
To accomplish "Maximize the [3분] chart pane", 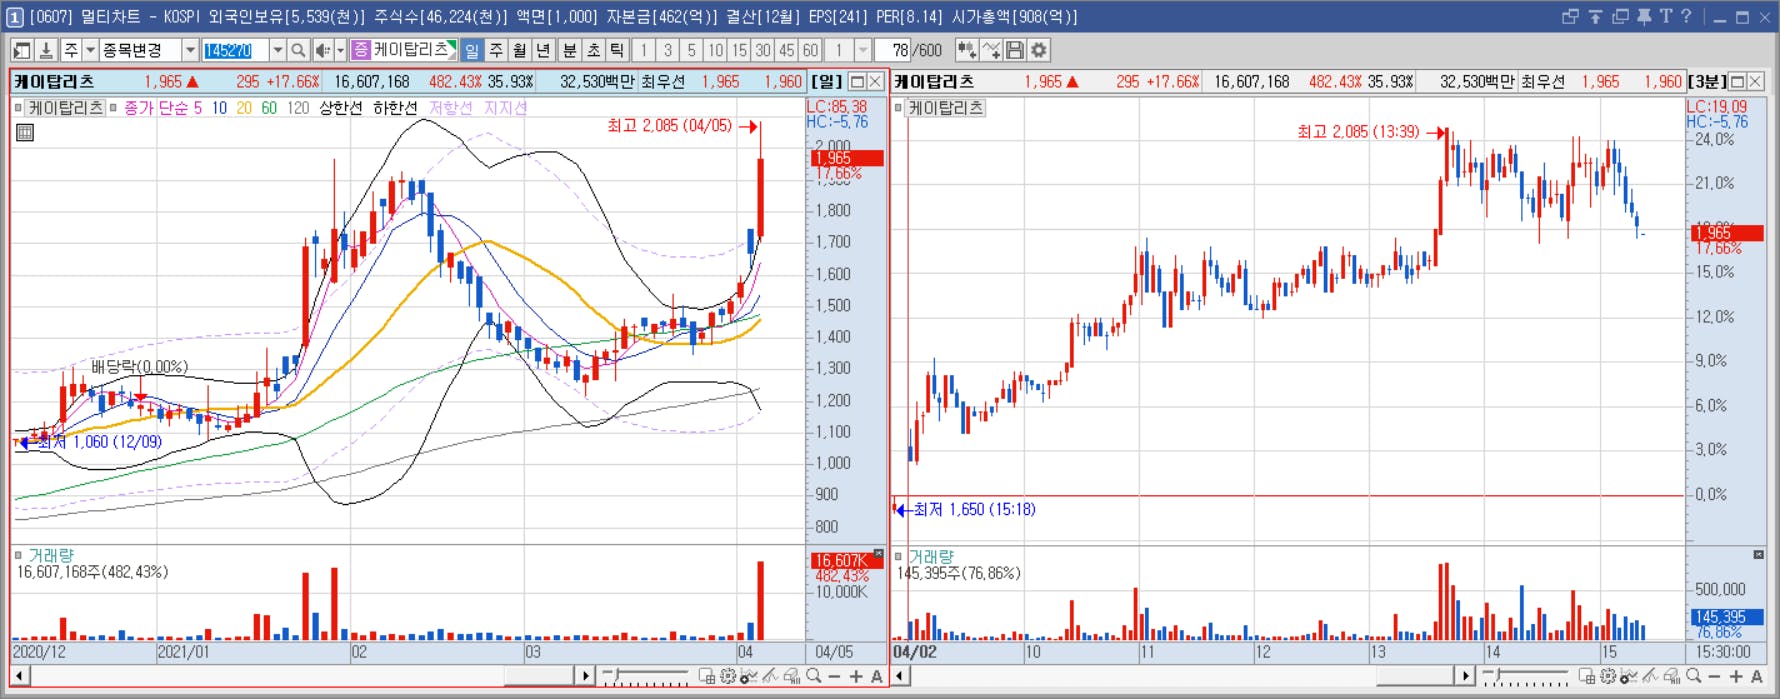I will pyautogui.click(x=1738, y=82).
